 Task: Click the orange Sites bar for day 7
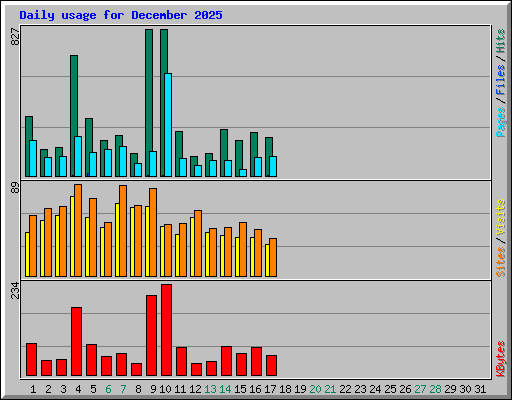coord(123,231)
